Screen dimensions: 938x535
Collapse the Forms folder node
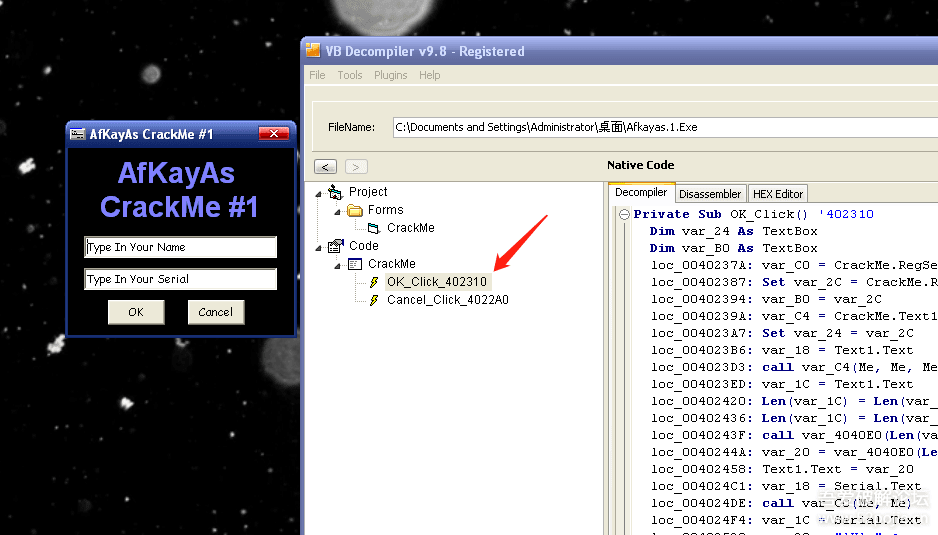338,211
